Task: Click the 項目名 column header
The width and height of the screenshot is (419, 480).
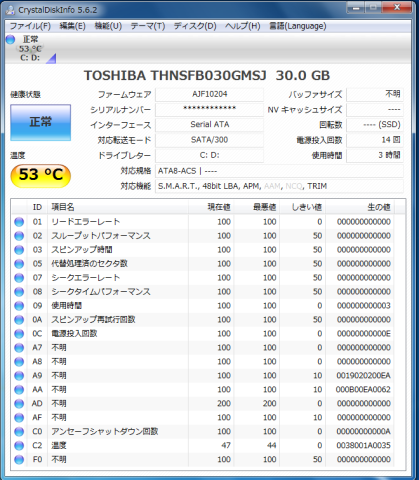Action: [x=118, y=207]
